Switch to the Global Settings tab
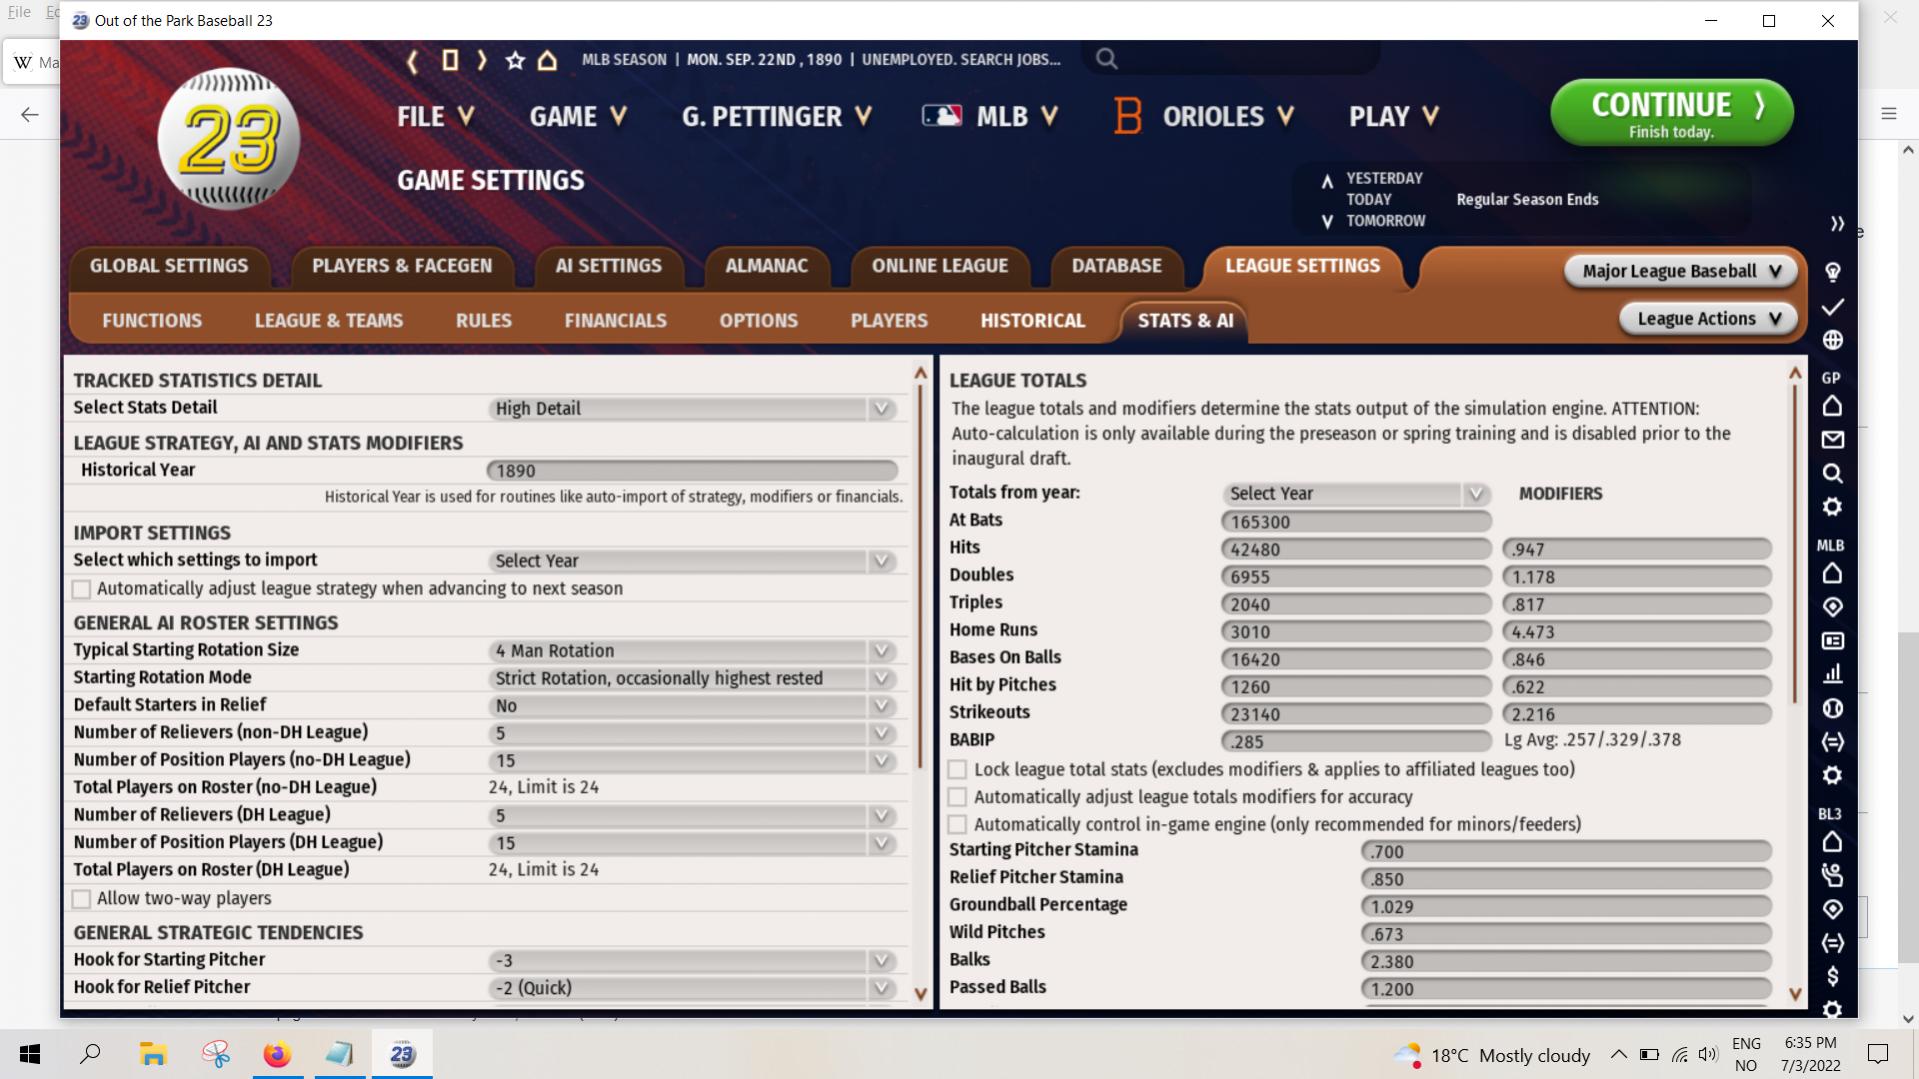Image resolution: width=1919 pixels, height=1079 pixels. 169,266
